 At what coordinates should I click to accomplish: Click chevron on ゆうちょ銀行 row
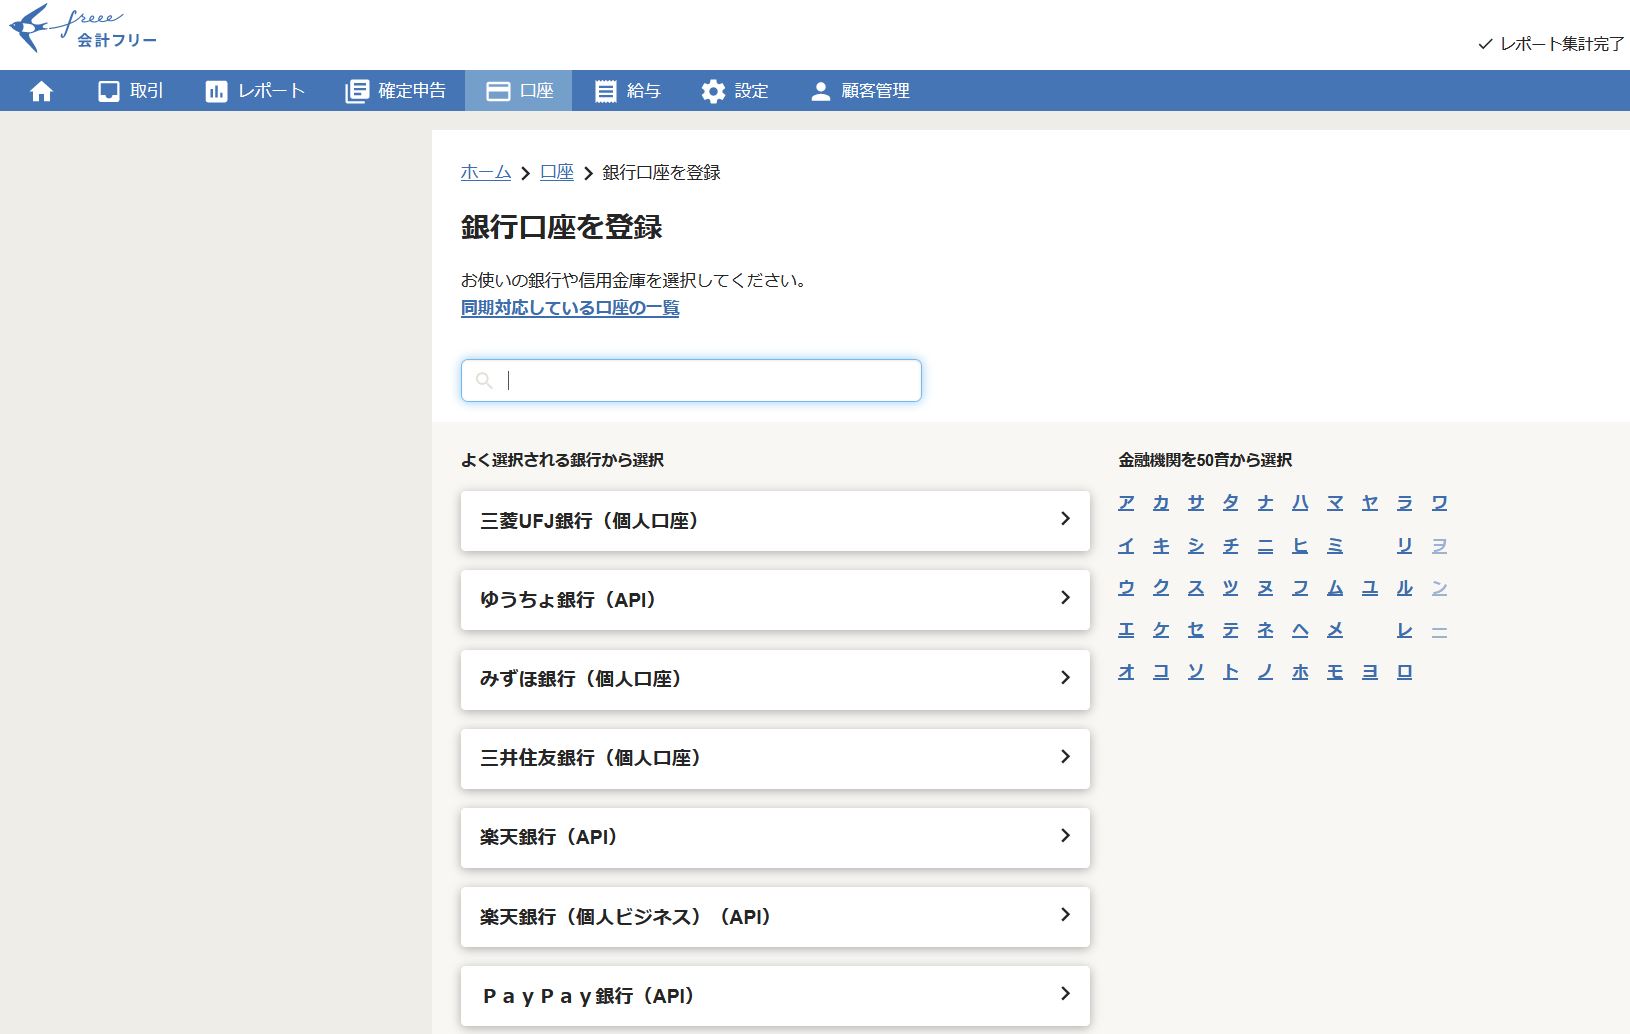[x=1065, y=597]
